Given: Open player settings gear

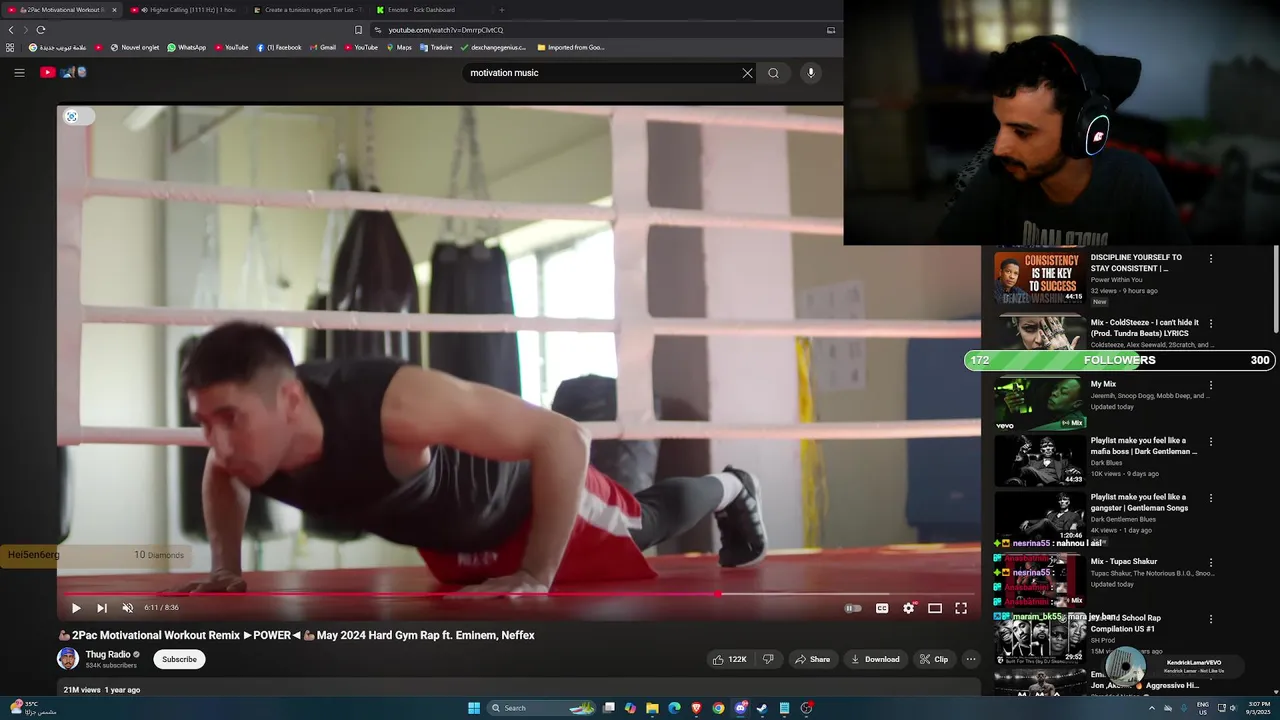Looking at the screenshot, I should coord(909,608).
